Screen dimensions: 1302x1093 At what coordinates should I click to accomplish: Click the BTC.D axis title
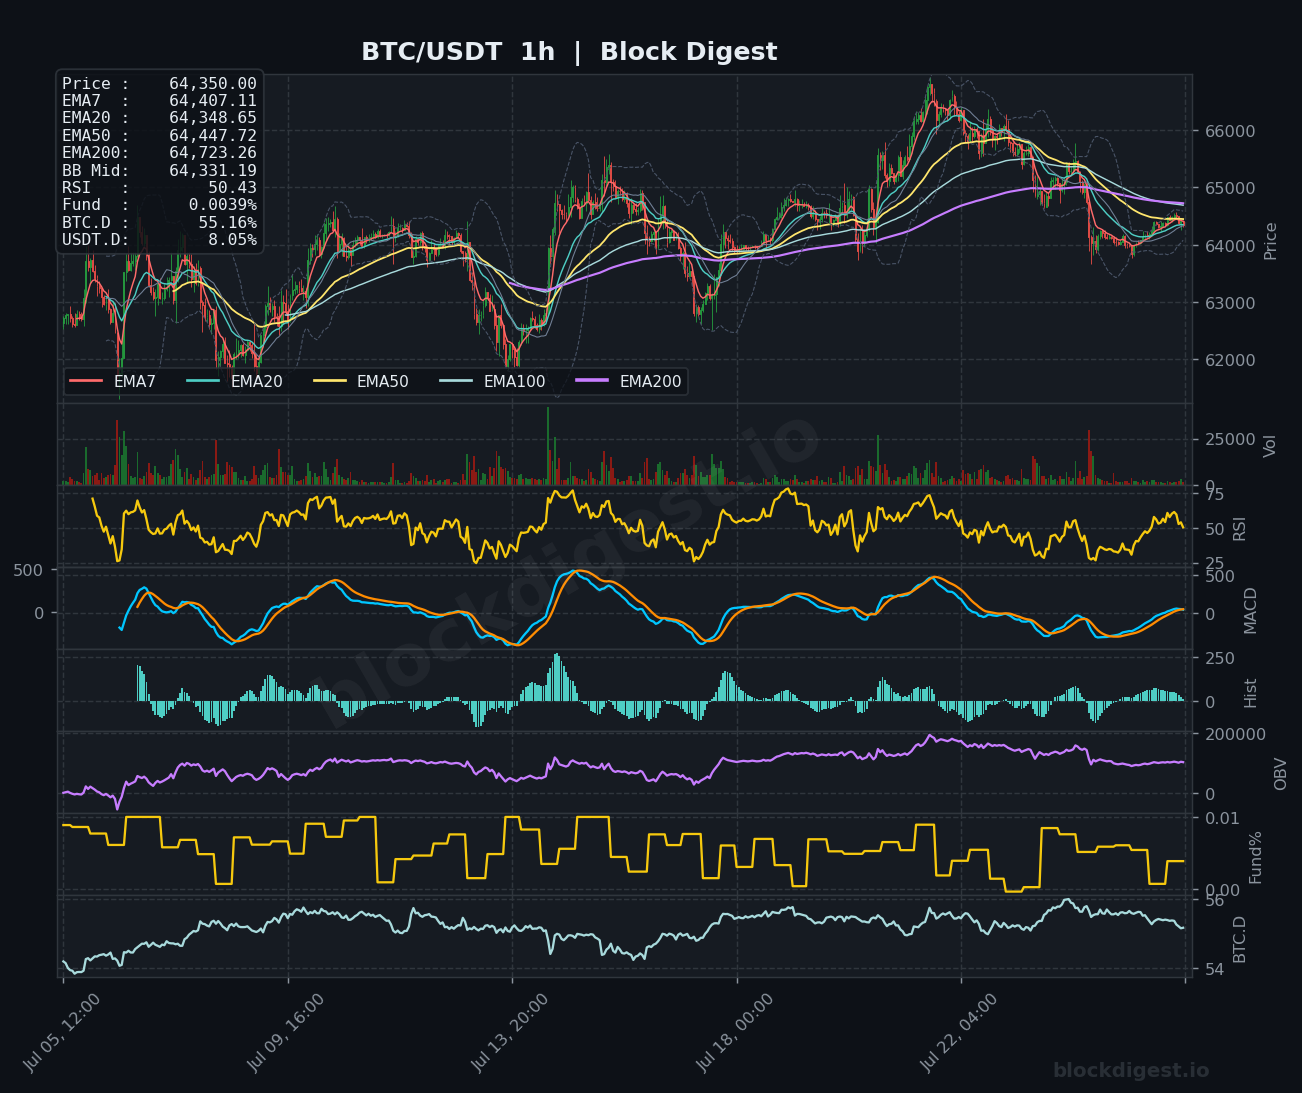(x=1240, y=939)
